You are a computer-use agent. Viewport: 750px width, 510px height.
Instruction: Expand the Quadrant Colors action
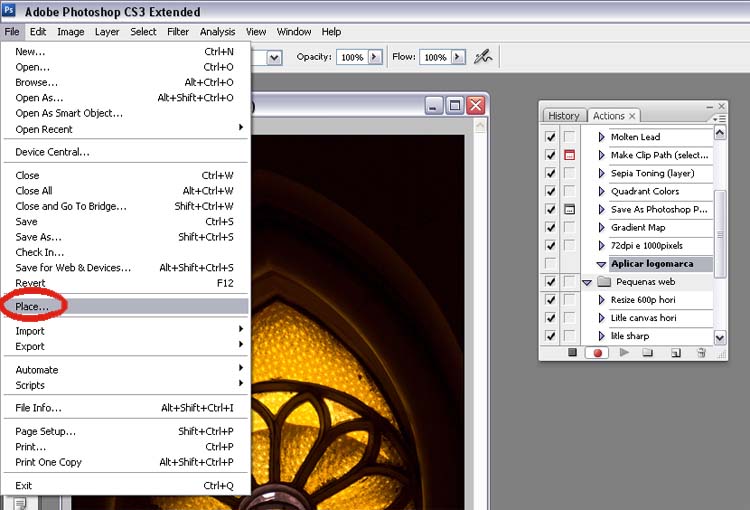pyautogui.click(x=601, y=191)
